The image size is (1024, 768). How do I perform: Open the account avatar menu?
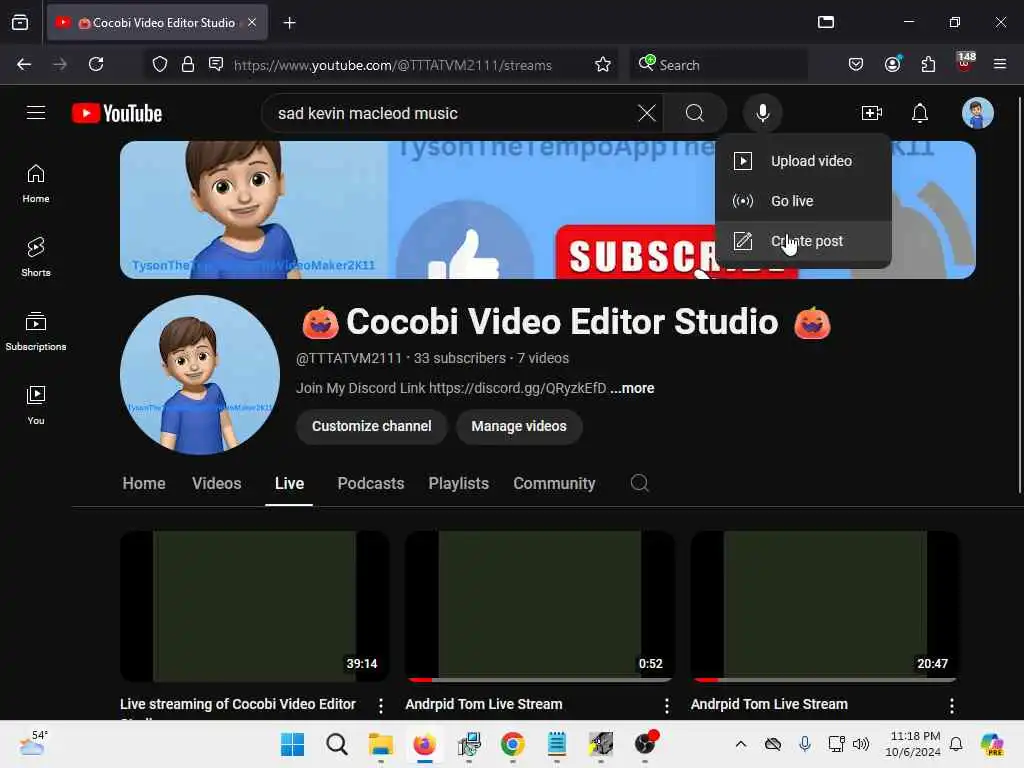(x=977, y=113)
